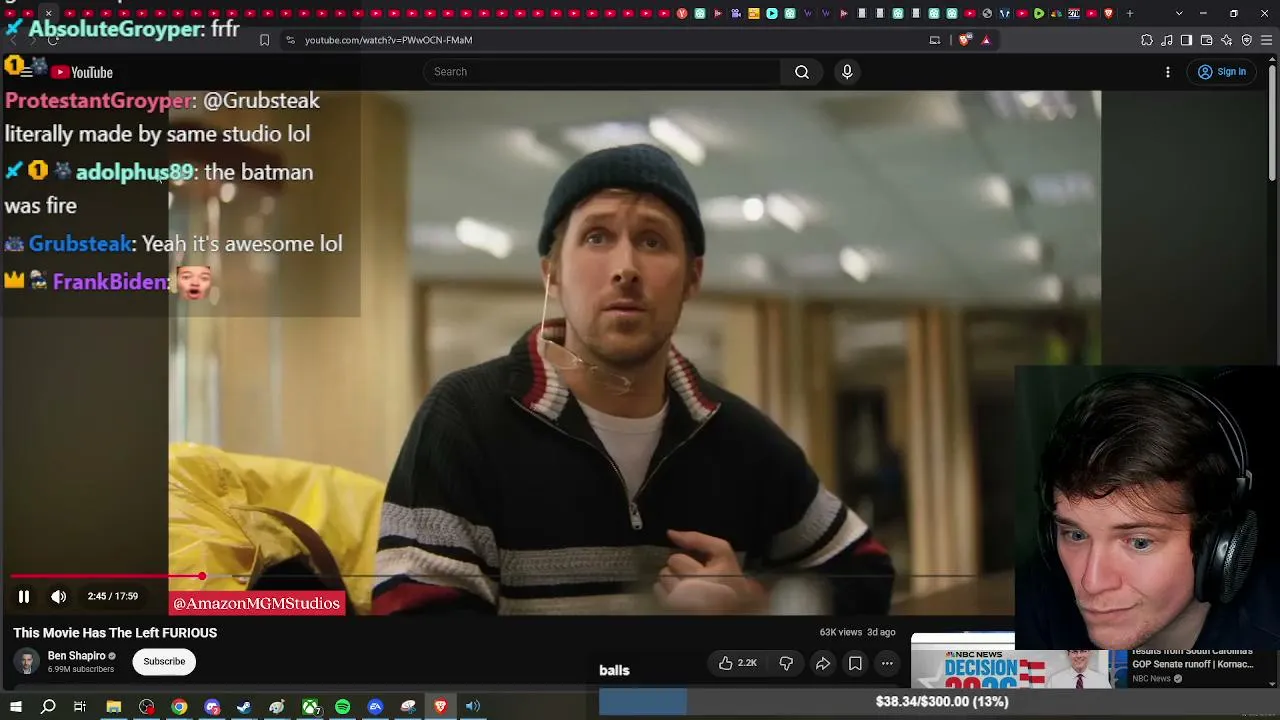Open the Ben Shapiro channel name link
The width and height of the screenshot is (1280, 720).
pos(76,656)
